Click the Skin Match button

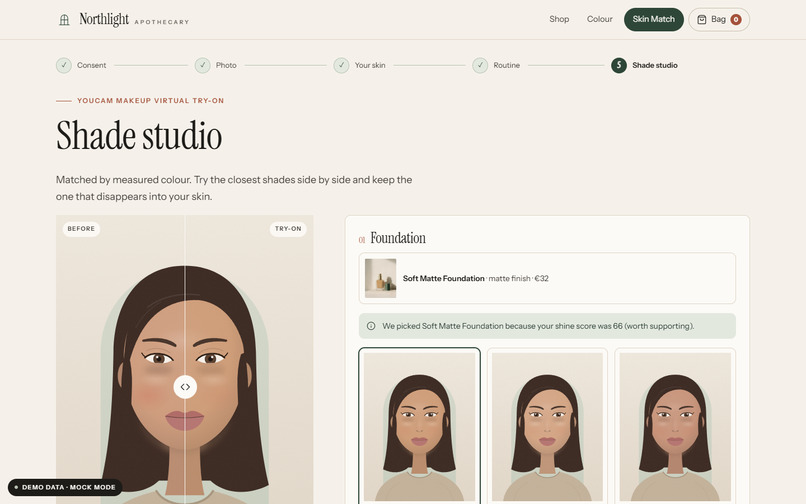653,20
